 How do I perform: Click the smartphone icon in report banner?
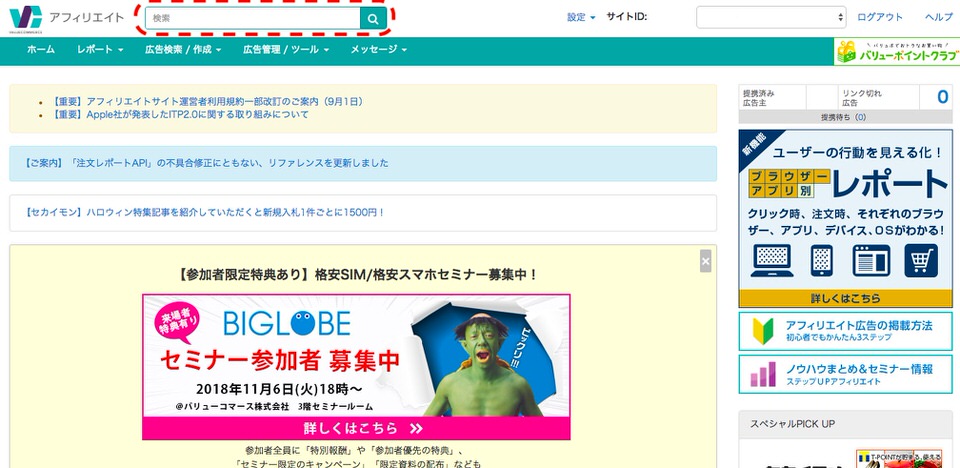click(x=822, y=260)
